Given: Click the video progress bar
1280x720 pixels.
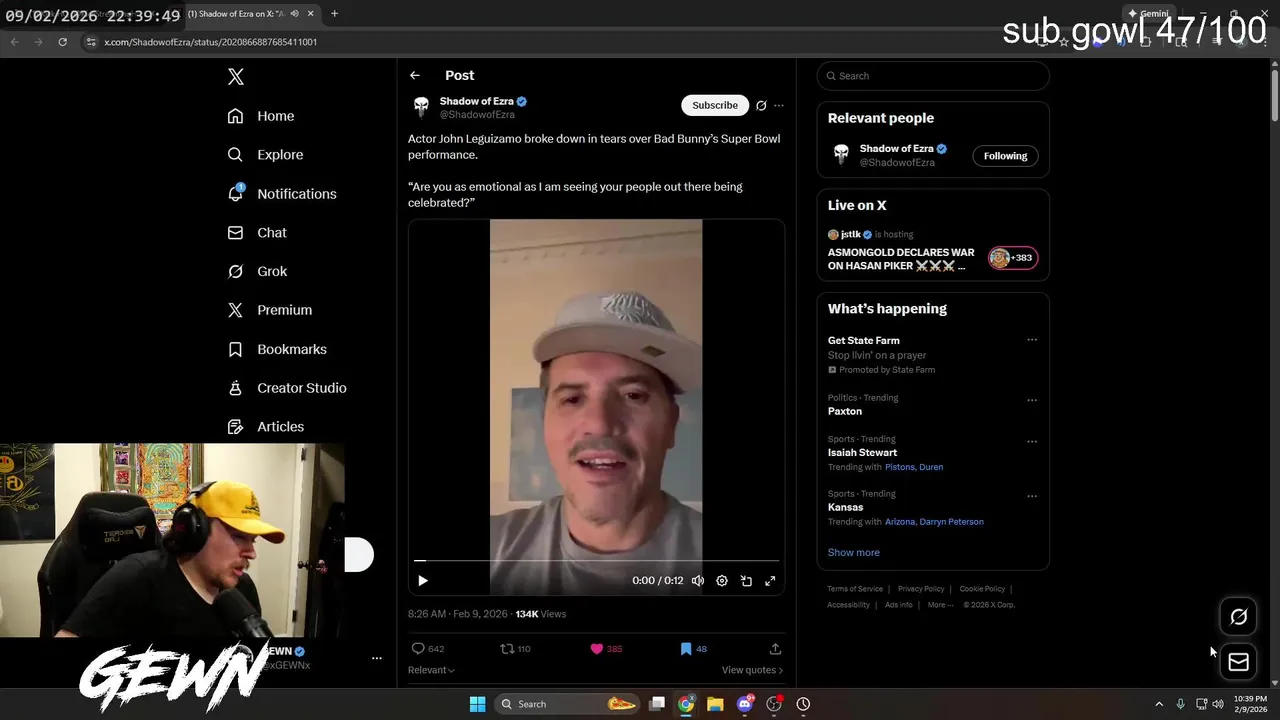Looking at the screenshot, I should point(596,561).
